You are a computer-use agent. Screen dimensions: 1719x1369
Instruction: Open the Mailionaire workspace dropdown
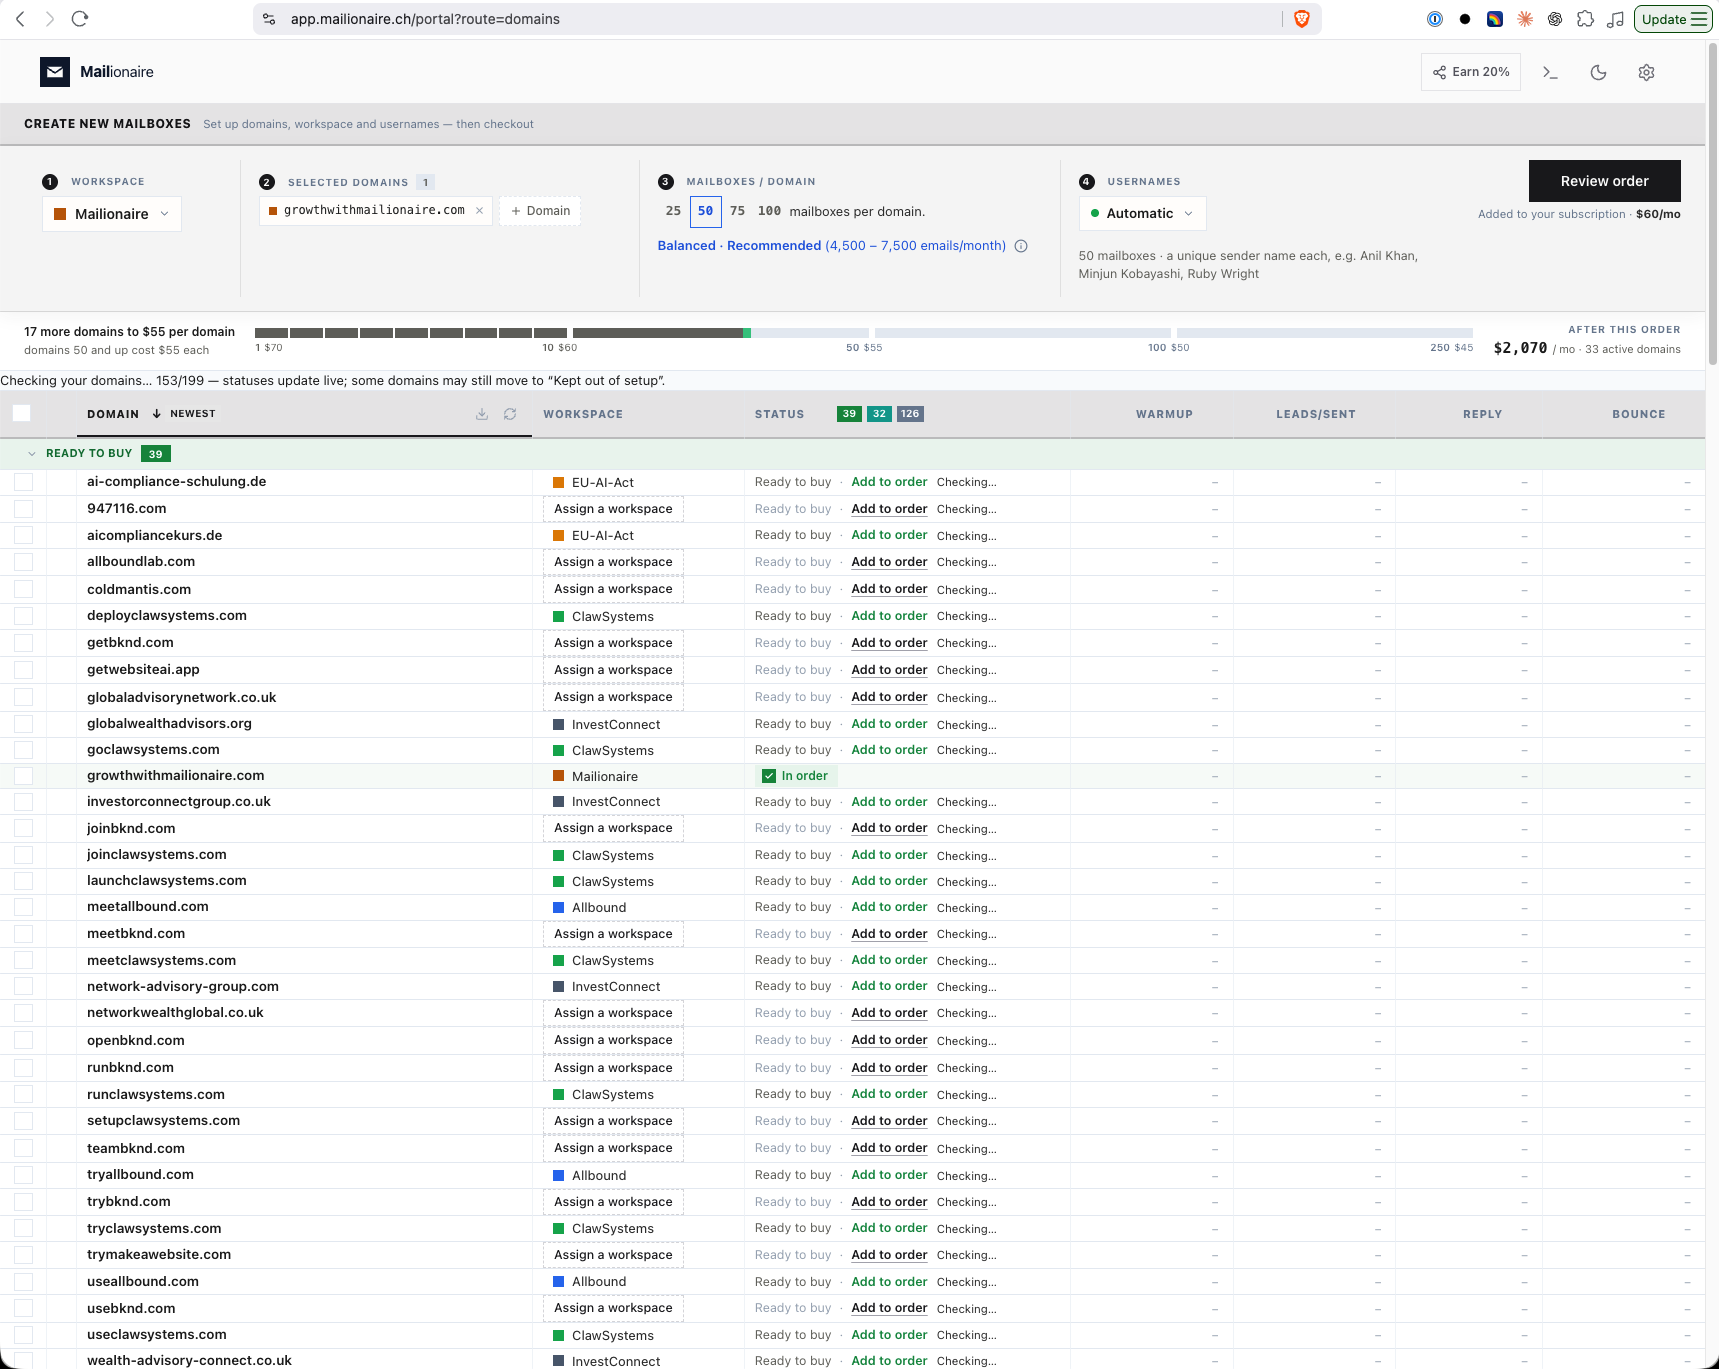click(x=112, y=214)
